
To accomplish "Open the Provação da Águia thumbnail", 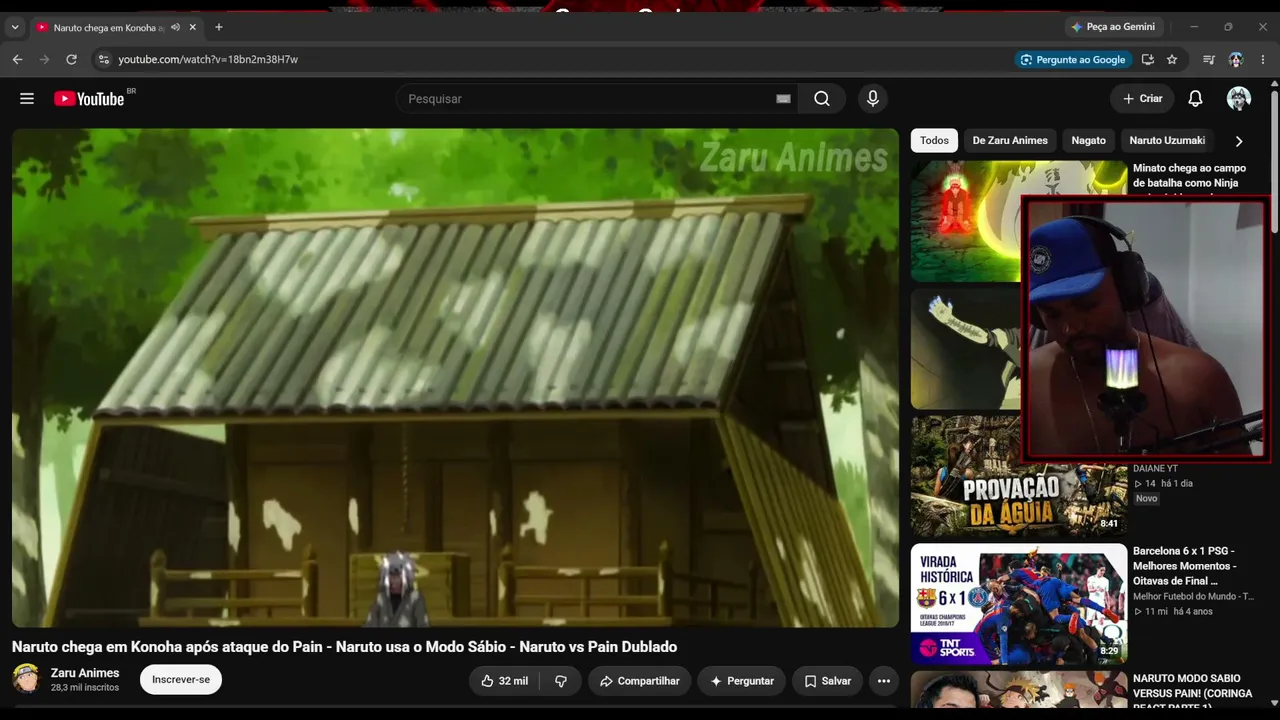I will point(1019,477).
